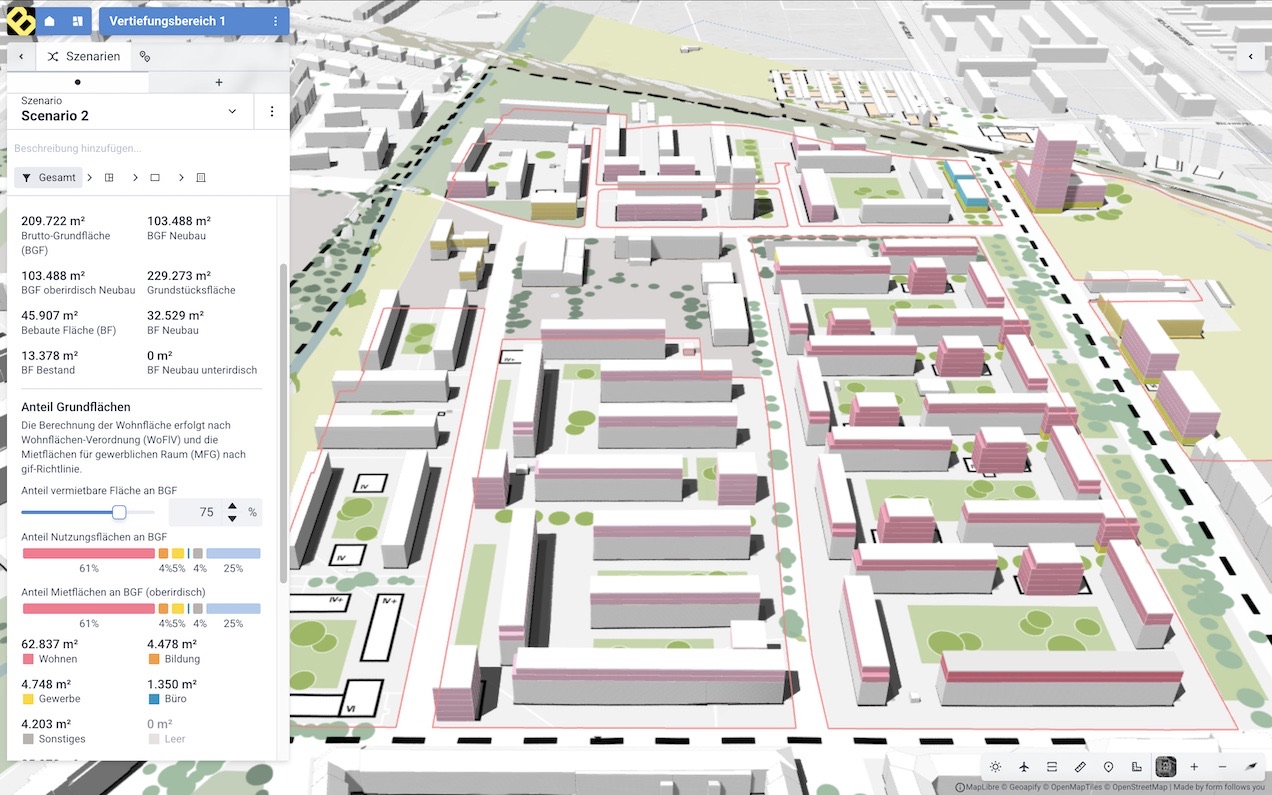Screen dimensions: 1272x795
Task: Expand the Scenario 2 dropdown
Action: (x=232, y=111)
